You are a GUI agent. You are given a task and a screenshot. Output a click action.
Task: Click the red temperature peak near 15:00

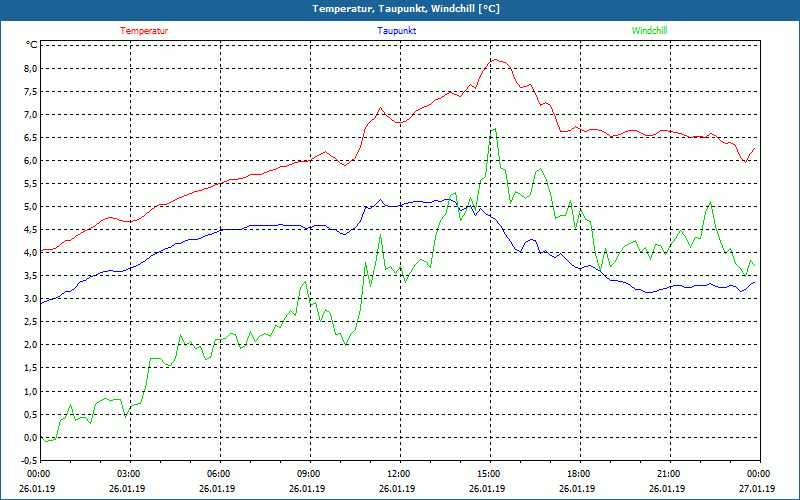pos(495,59)
